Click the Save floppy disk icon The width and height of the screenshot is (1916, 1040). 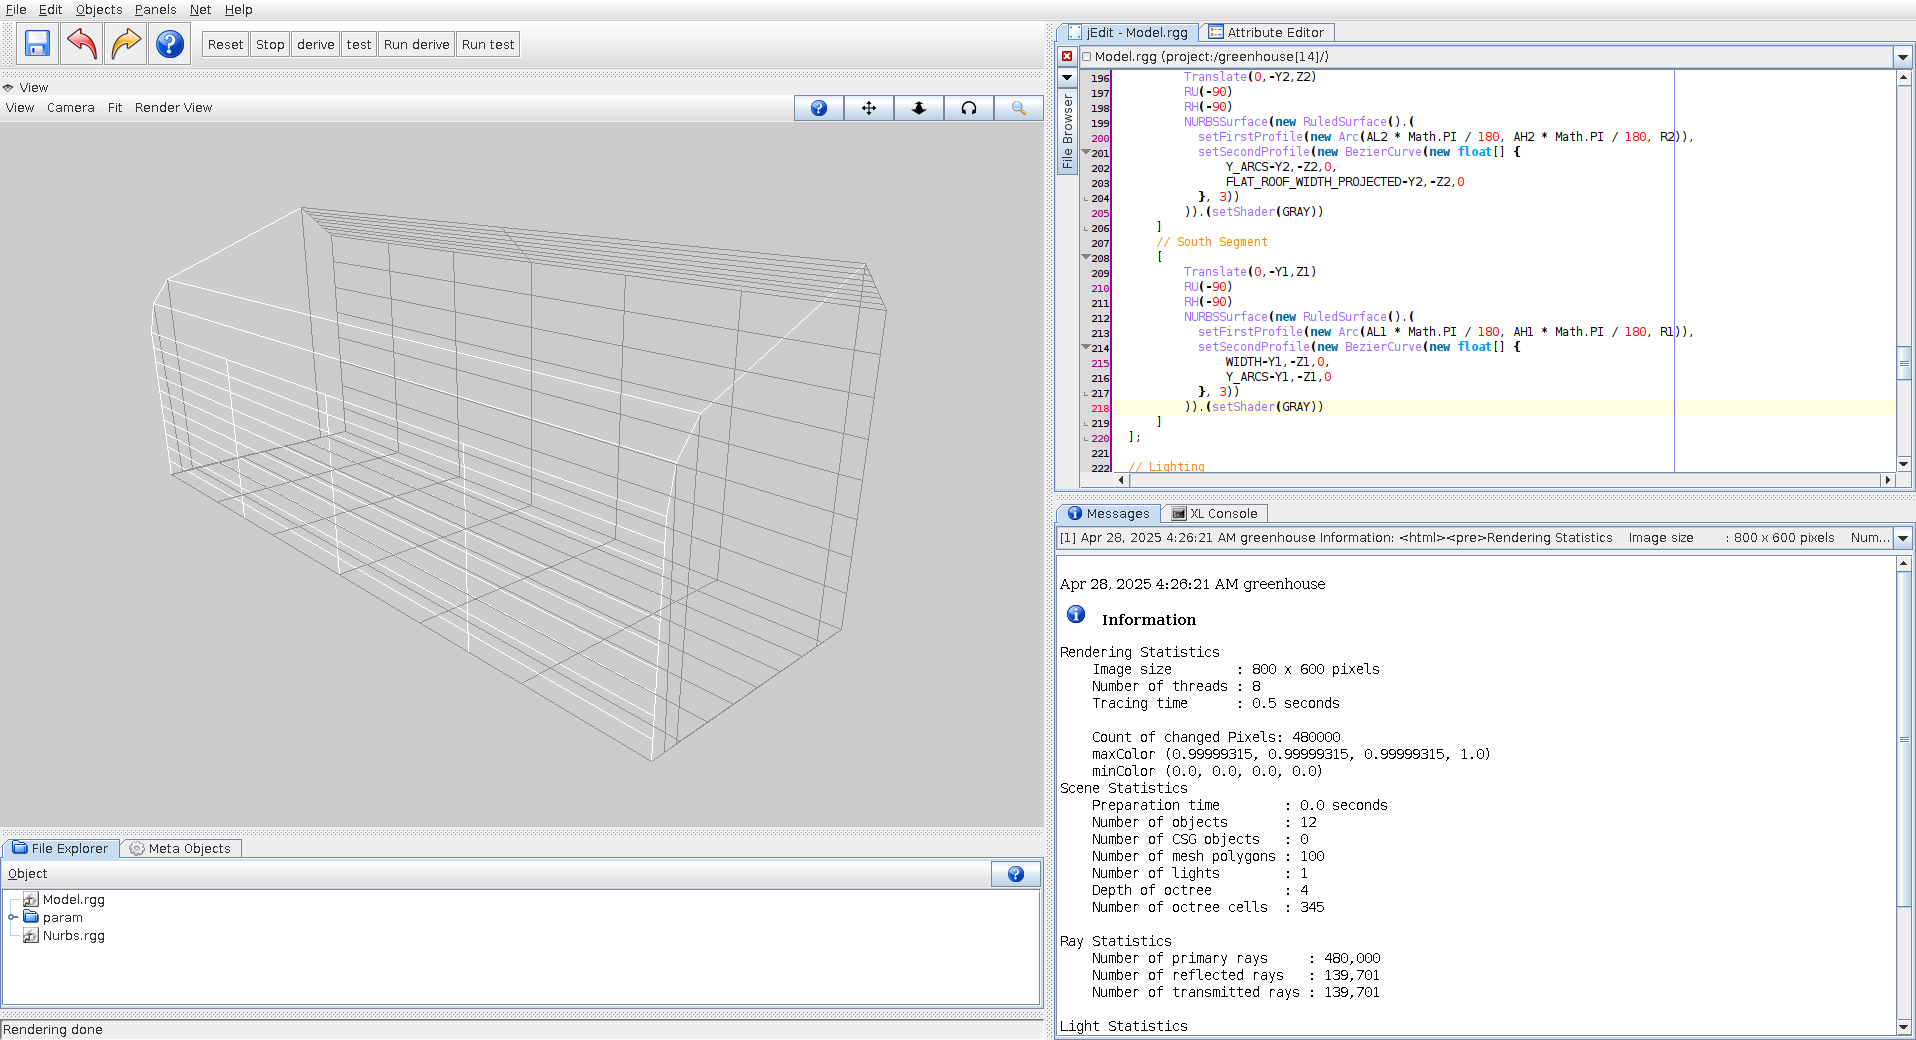click(x=38, y=44)
